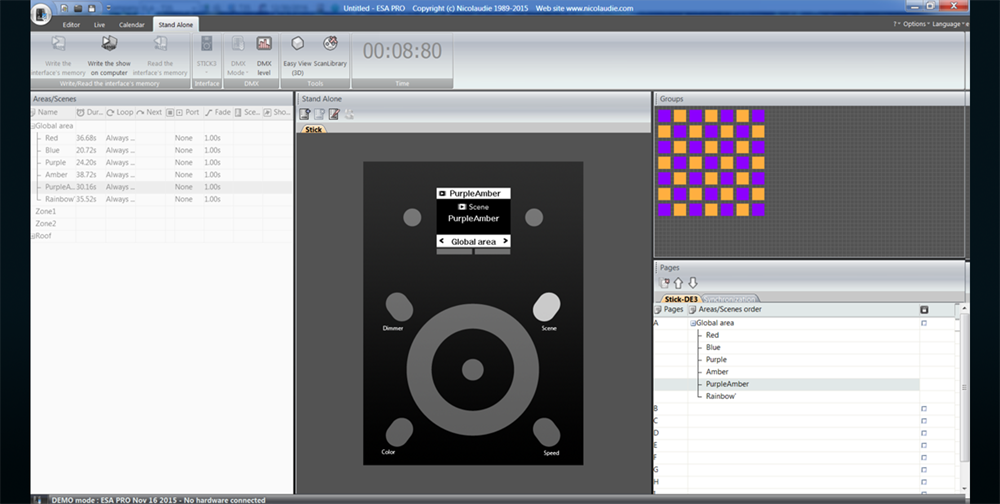Click the center button of the Stick wheel

[473, 369]
